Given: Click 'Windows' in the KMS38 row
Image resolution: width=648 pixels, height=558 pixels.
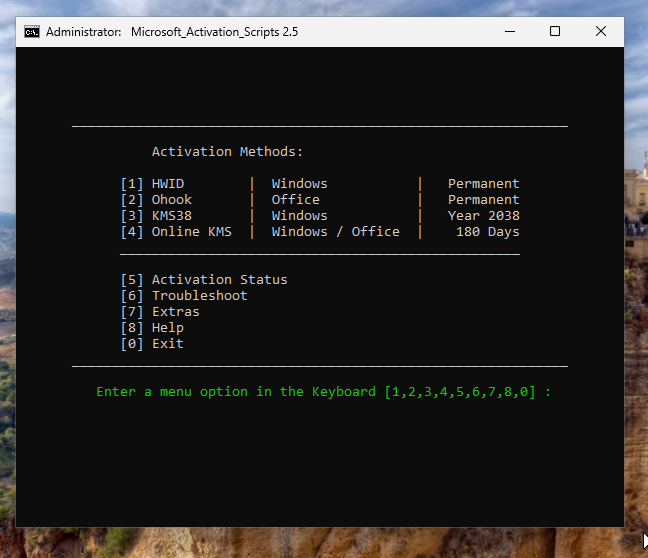Looking at the screenshot, I should pyautogui.click(x=300, y=216).
